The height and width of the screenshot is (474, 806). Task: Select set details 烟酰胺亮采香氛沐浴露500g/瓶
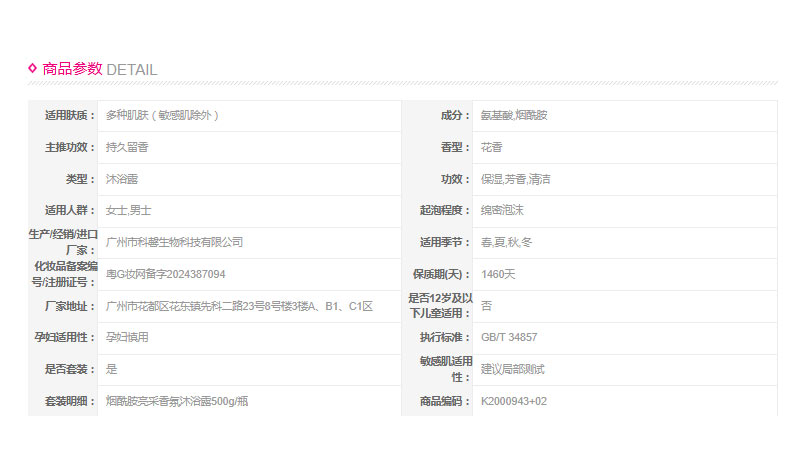pos(177,401)
